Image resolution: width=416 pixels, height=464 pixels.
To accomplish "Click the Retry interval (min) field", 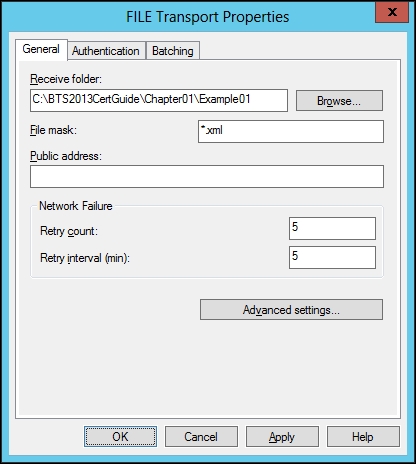I will [332, 257].
